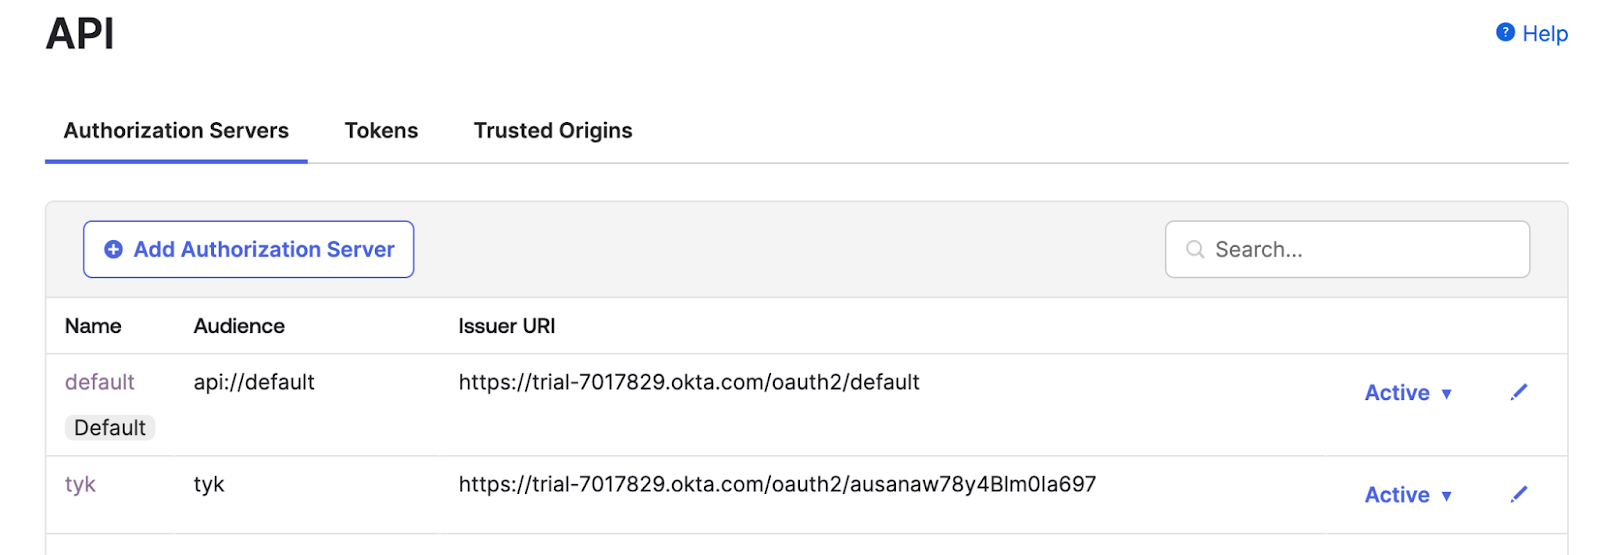Click the Audience column header
This screenshot has height=555, width=1600.
coord(239,326)
